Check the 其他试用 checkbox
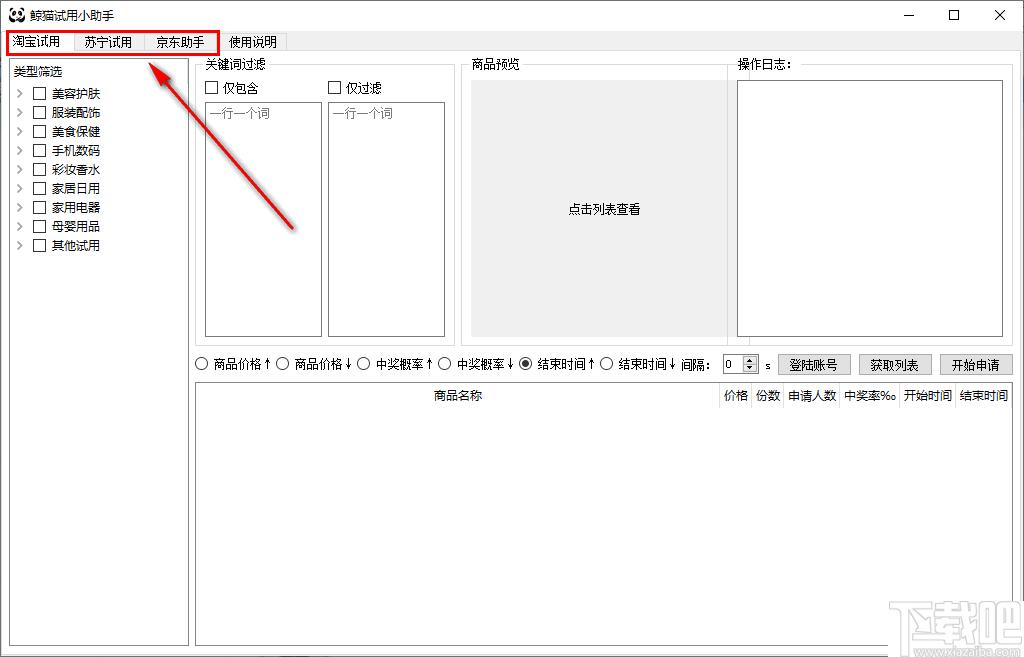The image size is (1024, 657). tap(39, 245)
